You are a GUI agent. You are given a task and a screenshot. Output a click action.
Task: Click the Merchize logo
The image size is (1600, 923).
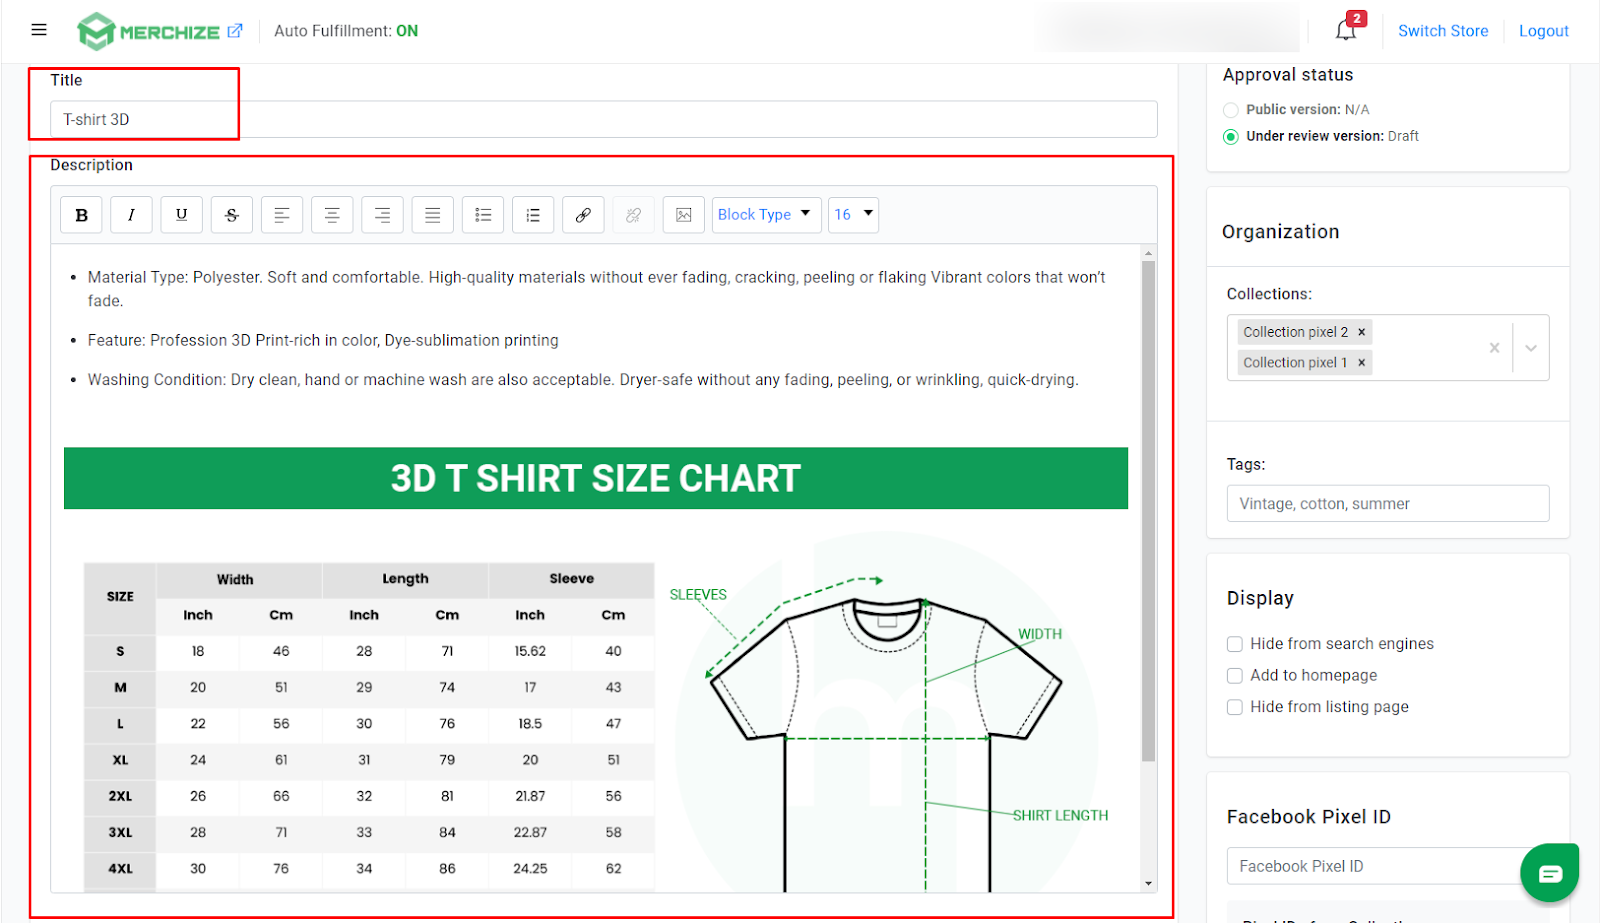148,31
